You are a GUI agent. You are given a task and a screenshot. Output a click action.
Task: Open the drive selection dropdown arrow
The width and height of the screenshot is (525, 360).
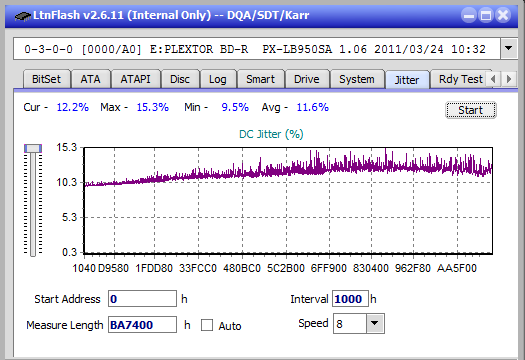click(x=509, y=49)
